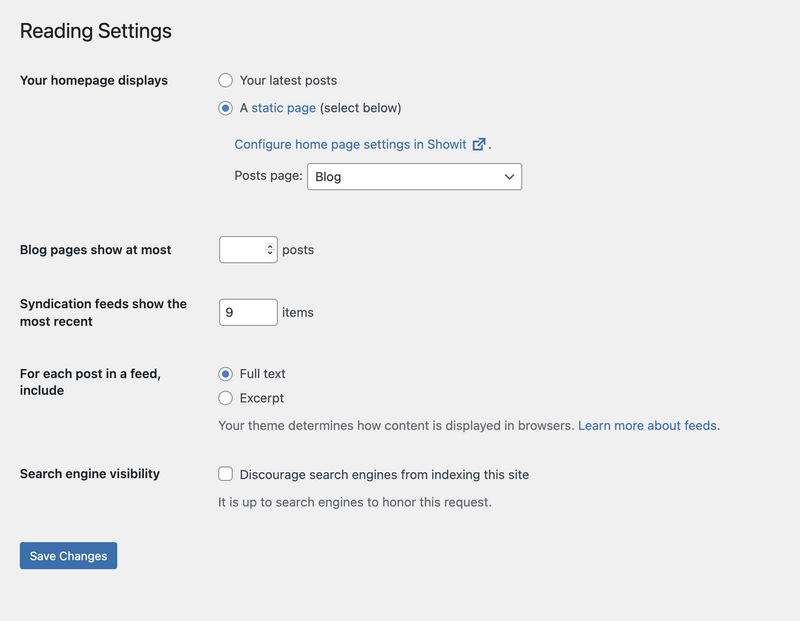This screenshot has height=621, width=800.
Task: Click the chevron arrow in Posts page select
Action: (x=509, y=177)
